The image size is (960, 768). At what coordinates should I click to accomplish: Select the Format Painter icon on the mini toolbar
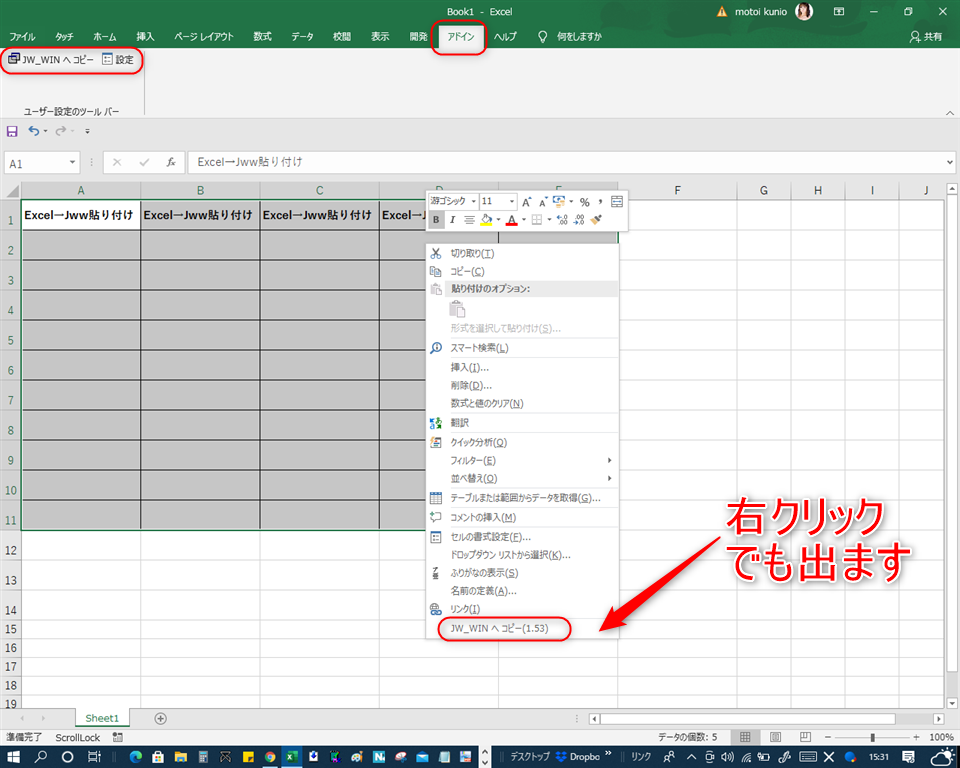click(597, 220)
